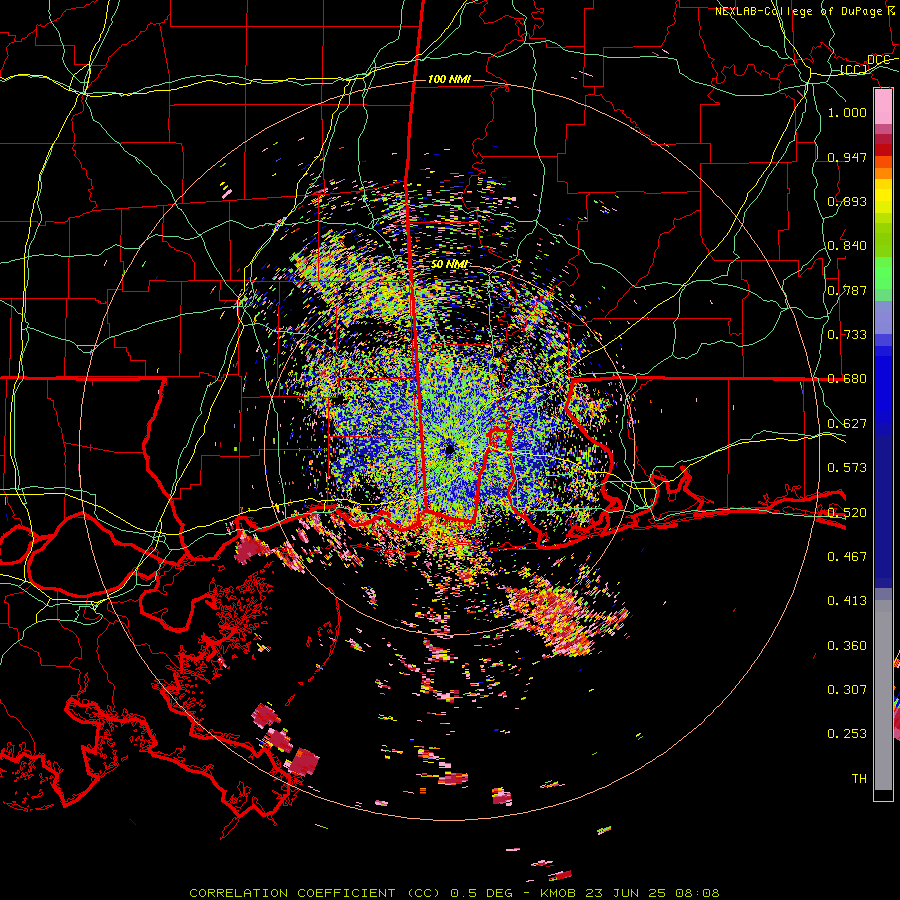Click the 0.307 scale value
Viewport: 900px width, 900px height.
[847, 690]
